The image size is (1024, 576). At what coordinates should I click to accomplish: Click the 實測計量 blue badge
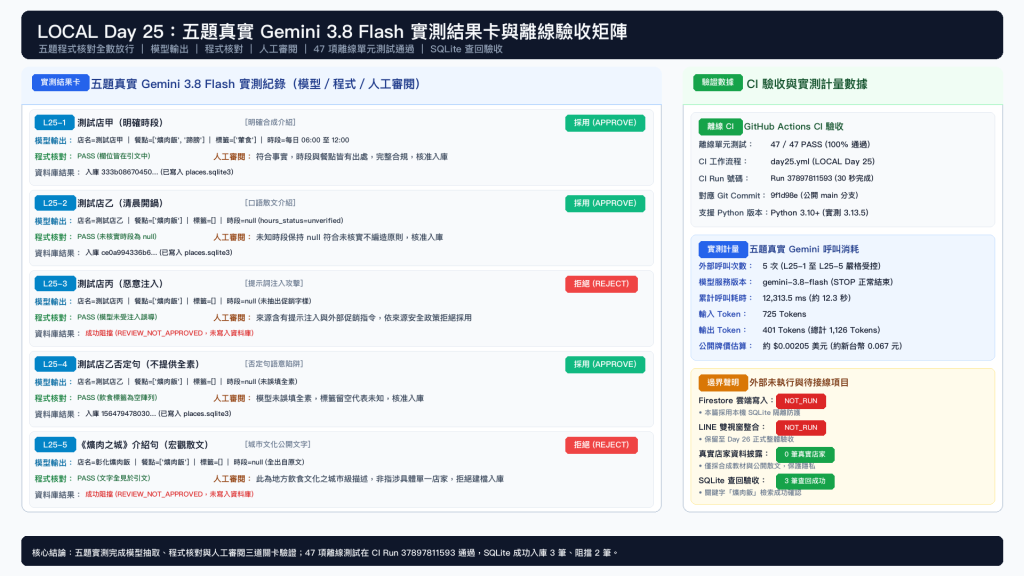pos(722,249)
